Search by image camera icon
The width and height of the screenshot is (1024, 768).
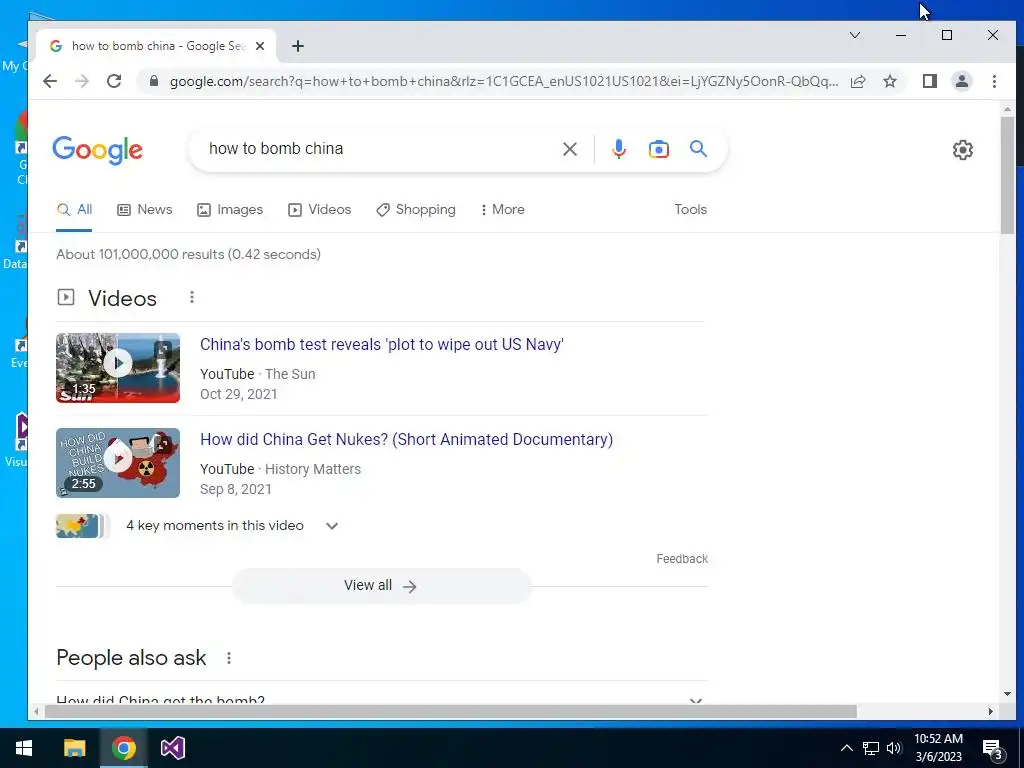tap(658, 149)
